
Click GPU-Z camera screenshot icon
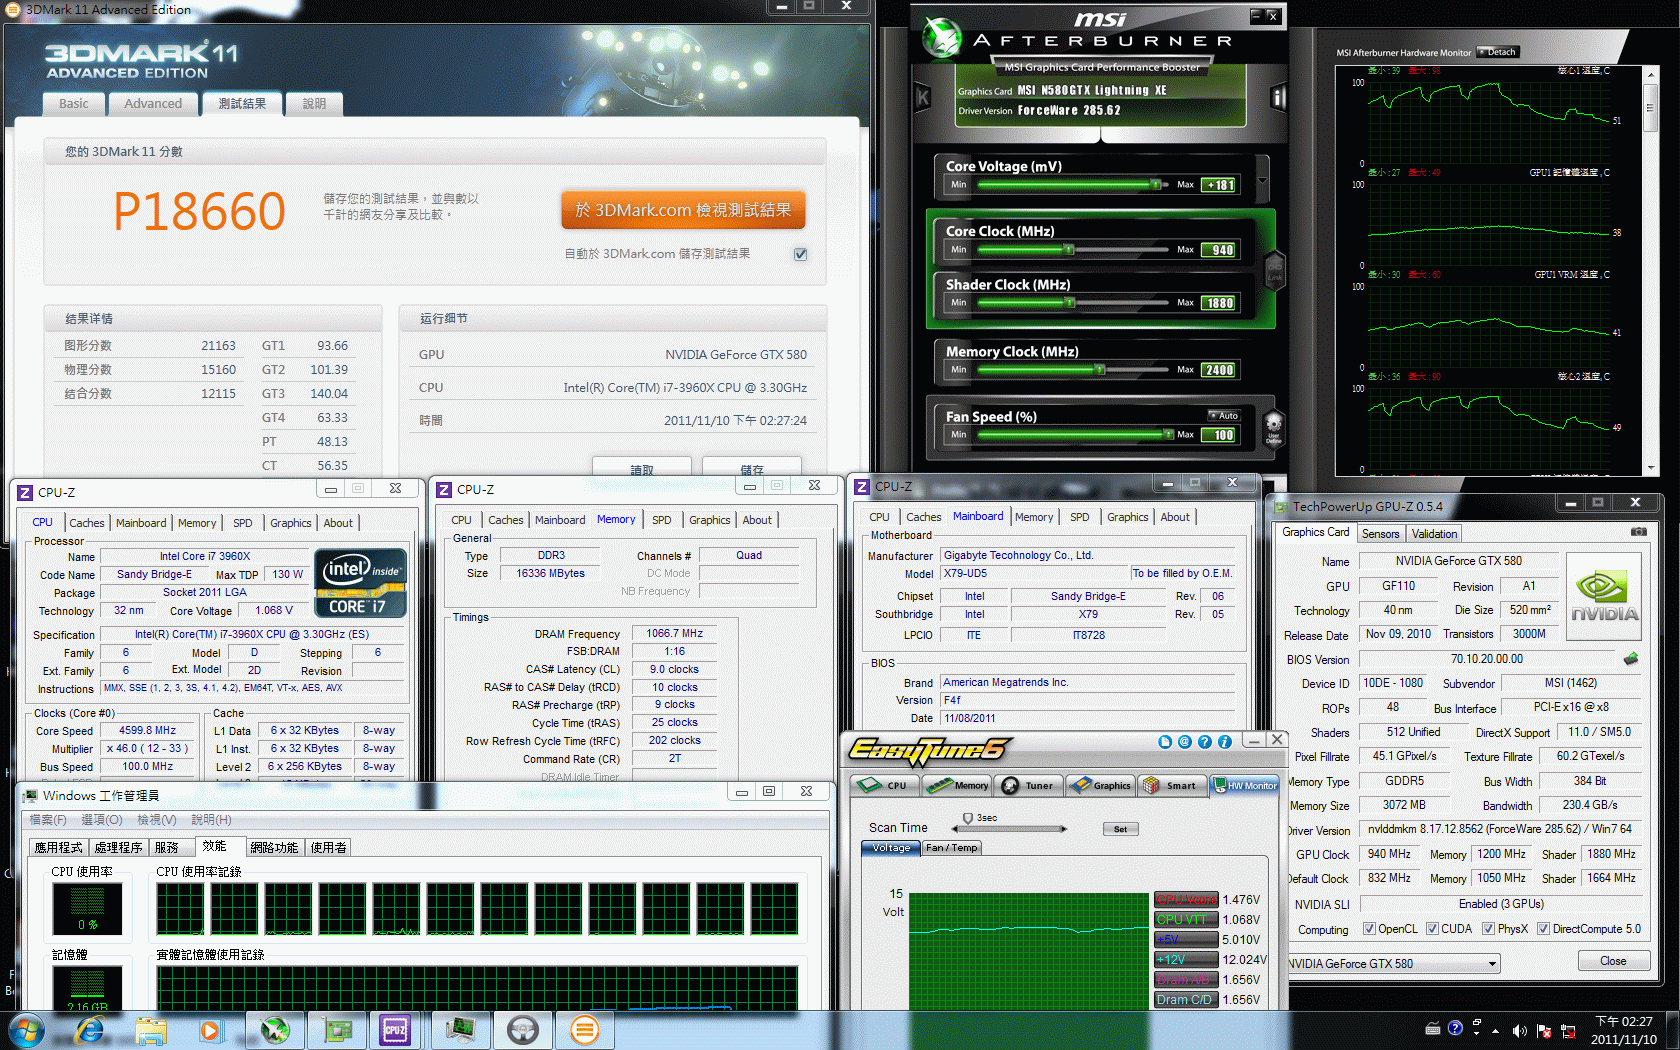pos(1639,532)
